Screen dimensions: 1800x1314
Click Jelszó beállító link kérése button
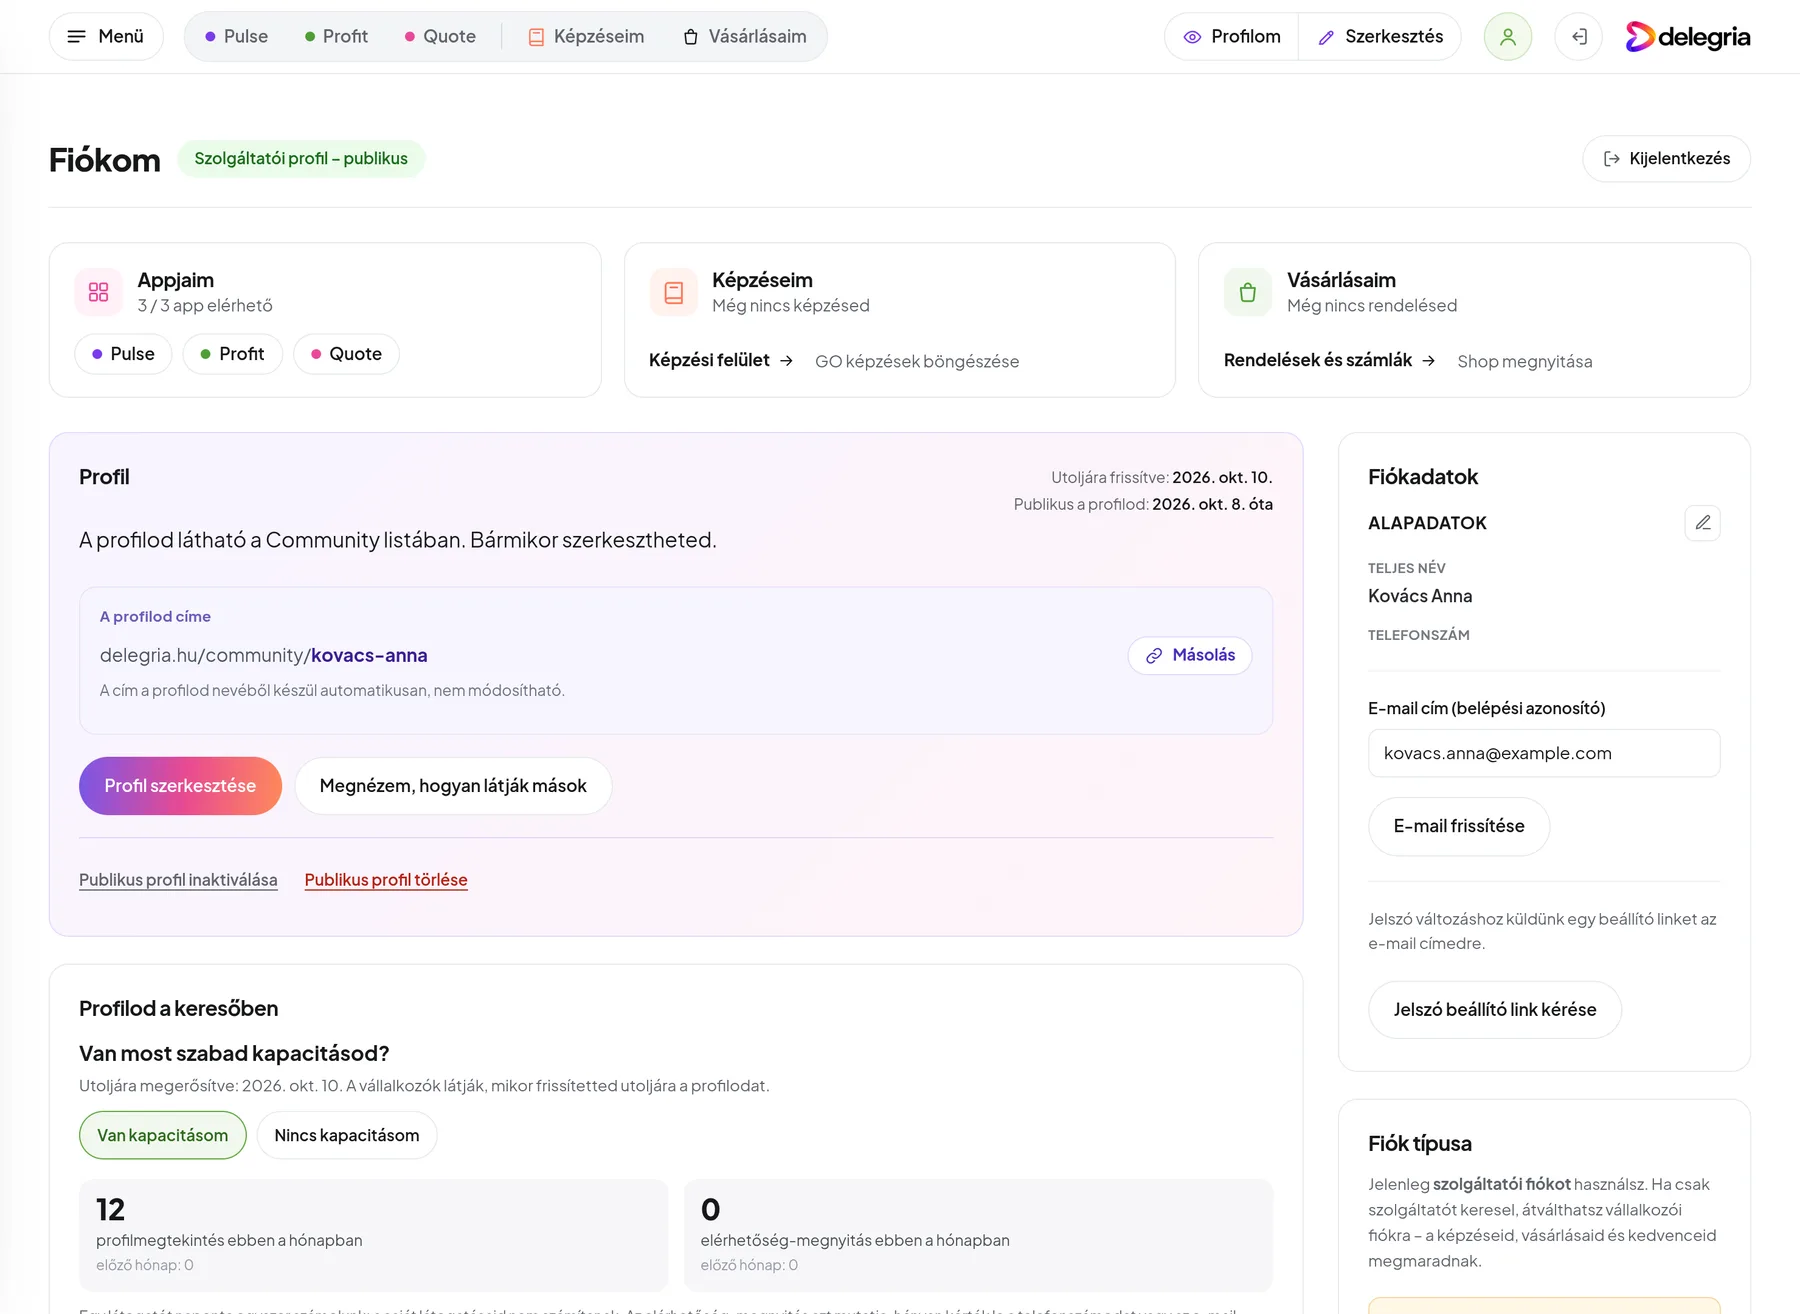(x=1495, y=1010)
